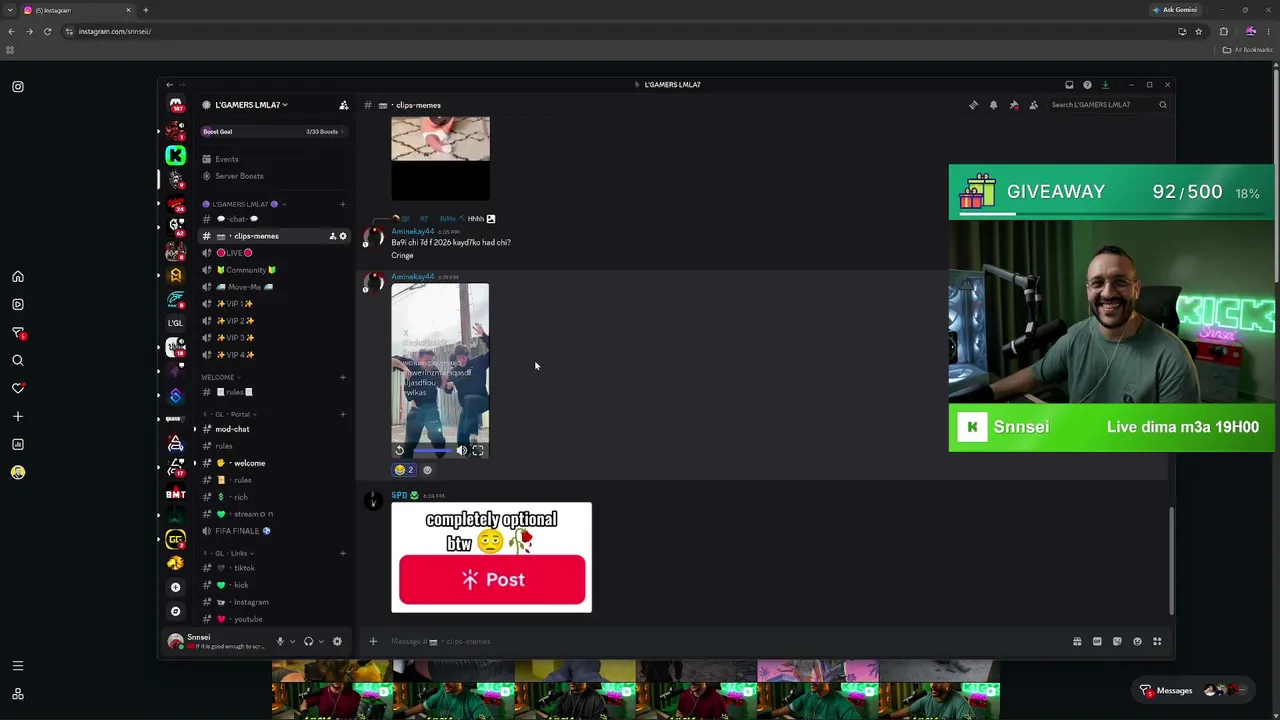Open microphone input options arrow
This screenshot has height=720, width=1280.
292,641
